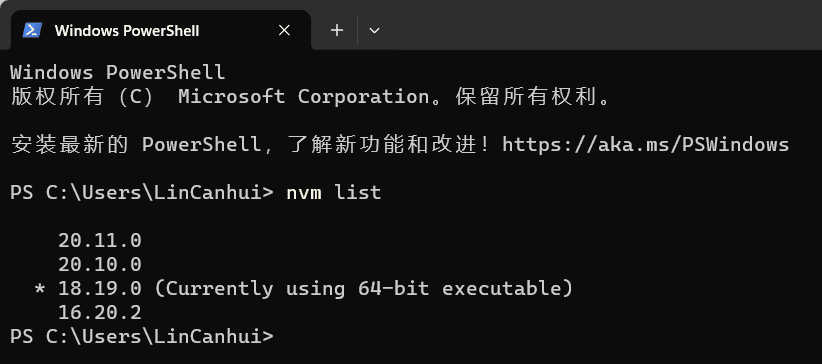Click the typed 'nvm list' command text
This screenshot has height=364, width=822.
(333, 192)
